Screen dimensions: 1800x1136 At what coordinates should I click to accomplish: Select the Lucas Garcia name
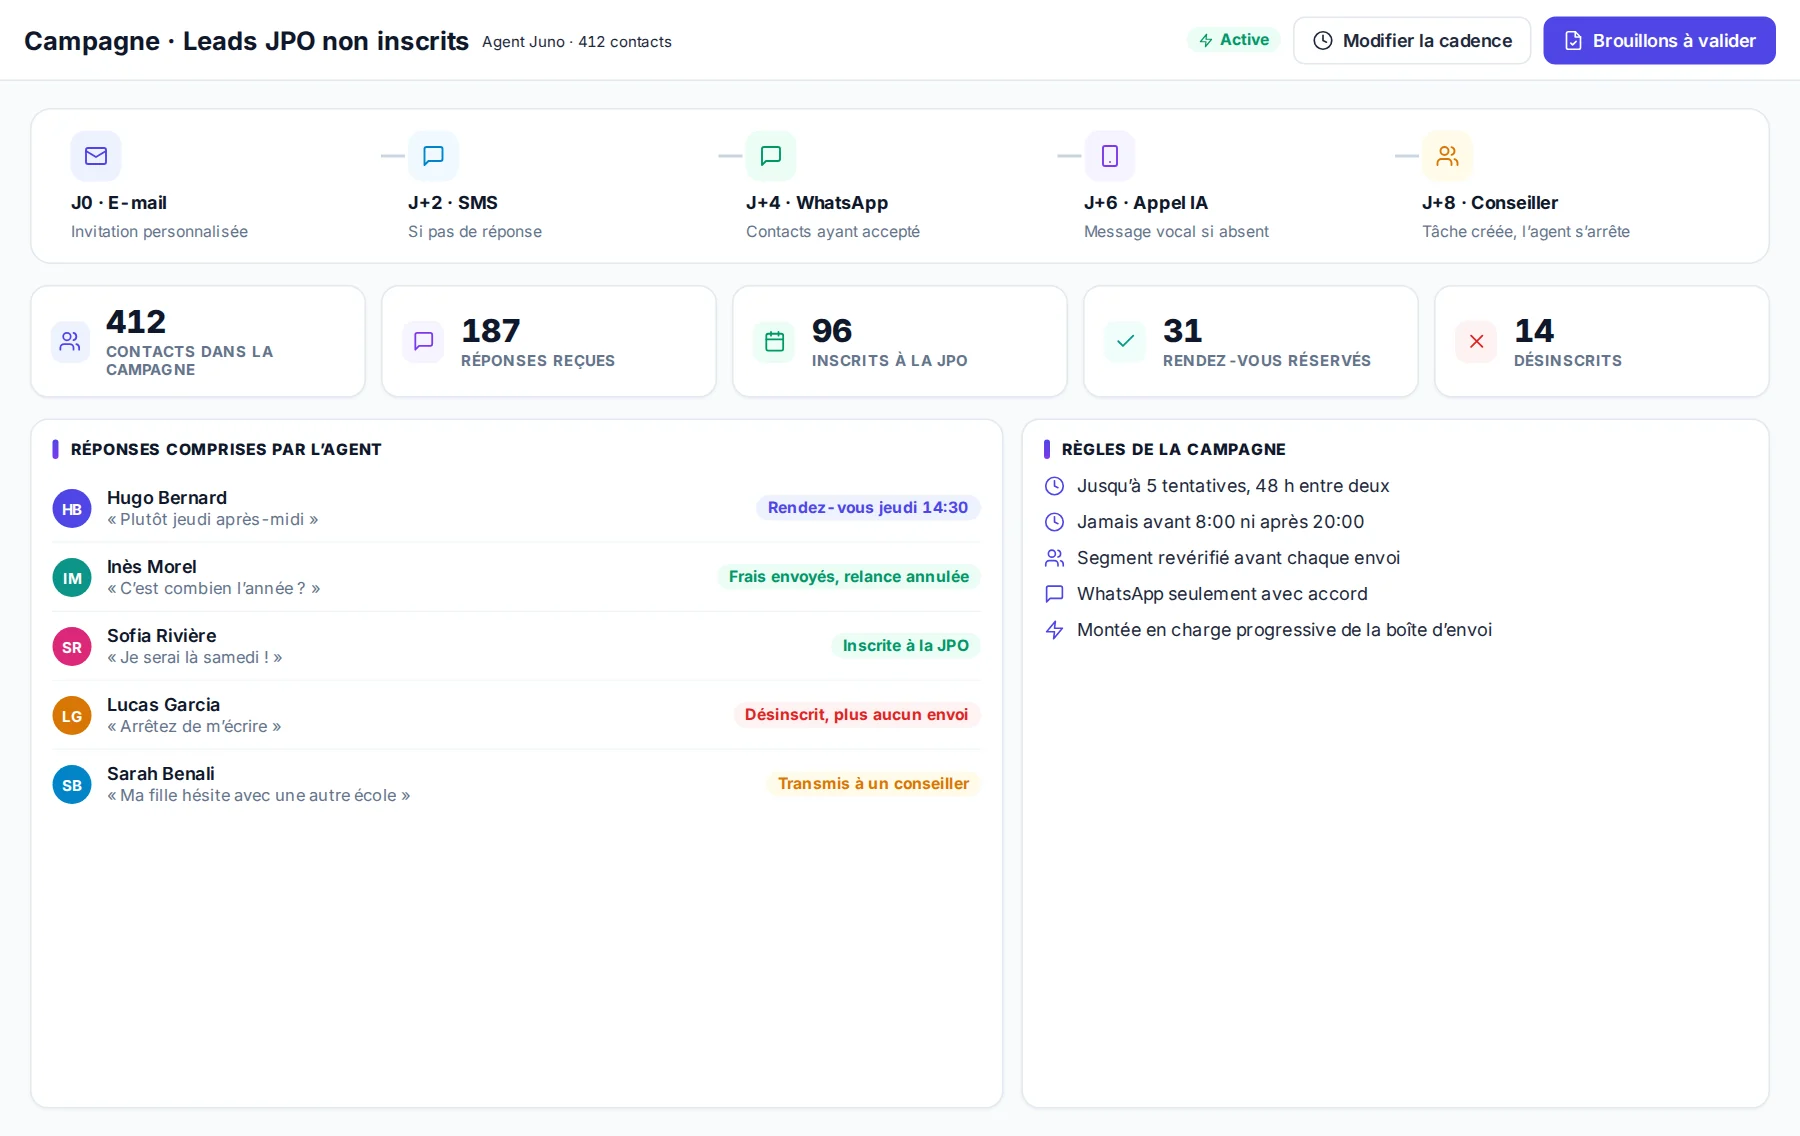coord(164,705)
